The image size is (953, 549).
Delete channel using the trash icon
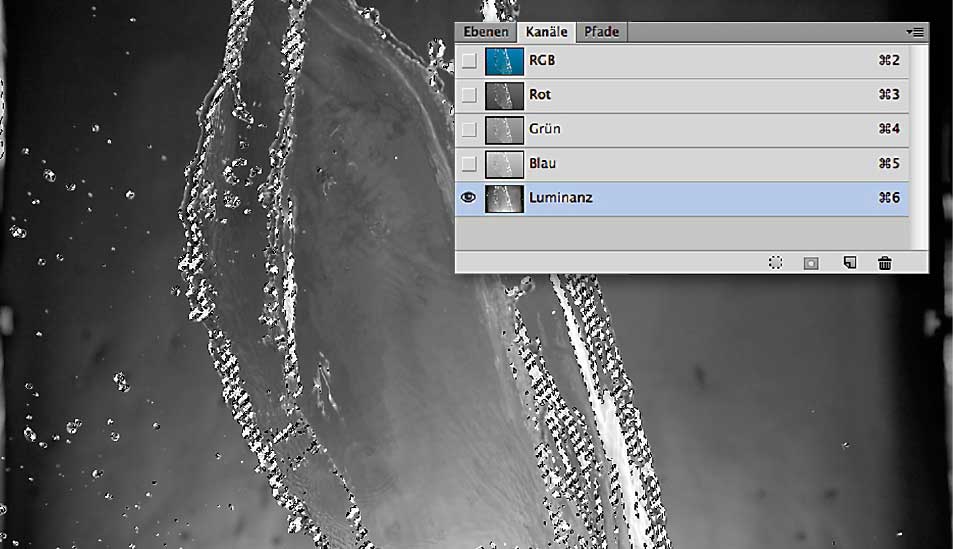(x=884, y=262)
